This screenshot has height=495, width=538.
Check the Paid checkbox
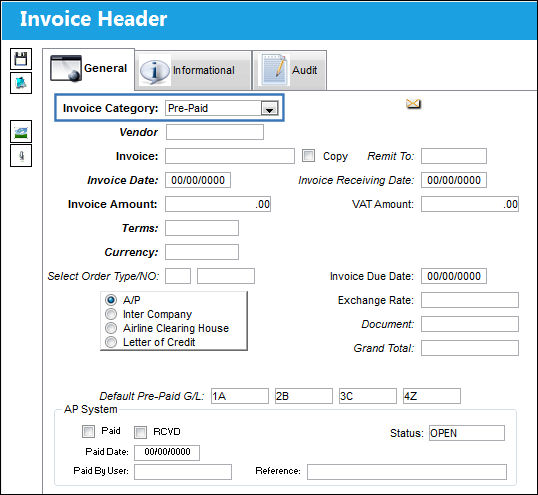[x=88, y=431]
